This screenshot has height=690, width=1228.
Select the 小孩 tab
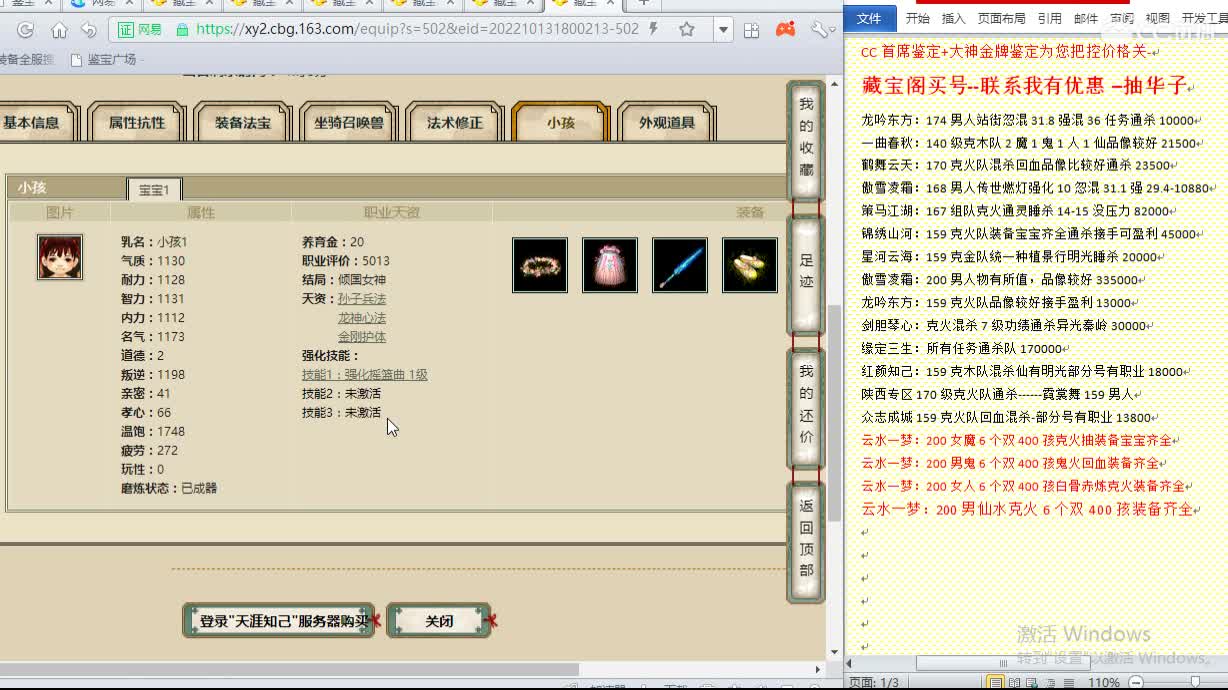560,123
